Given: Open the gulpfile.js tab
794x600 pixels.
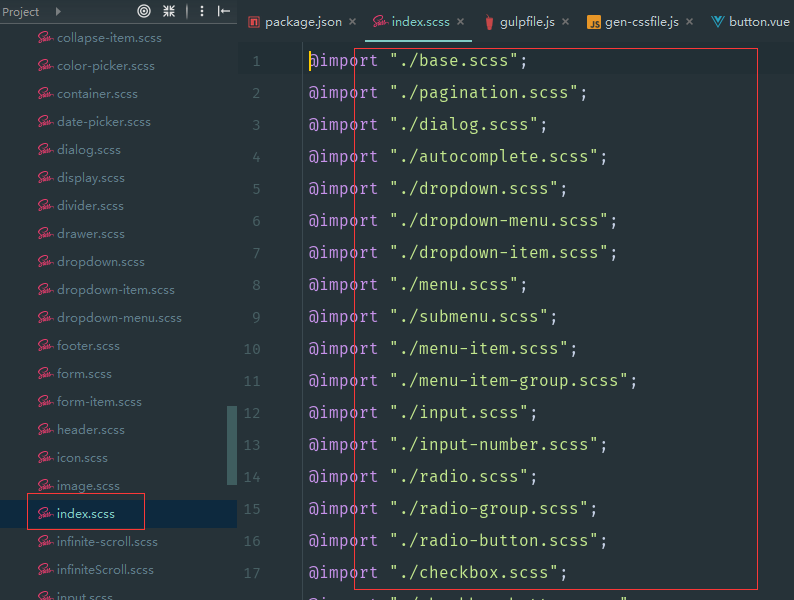Looking at the screenshot, I should 527,22.
